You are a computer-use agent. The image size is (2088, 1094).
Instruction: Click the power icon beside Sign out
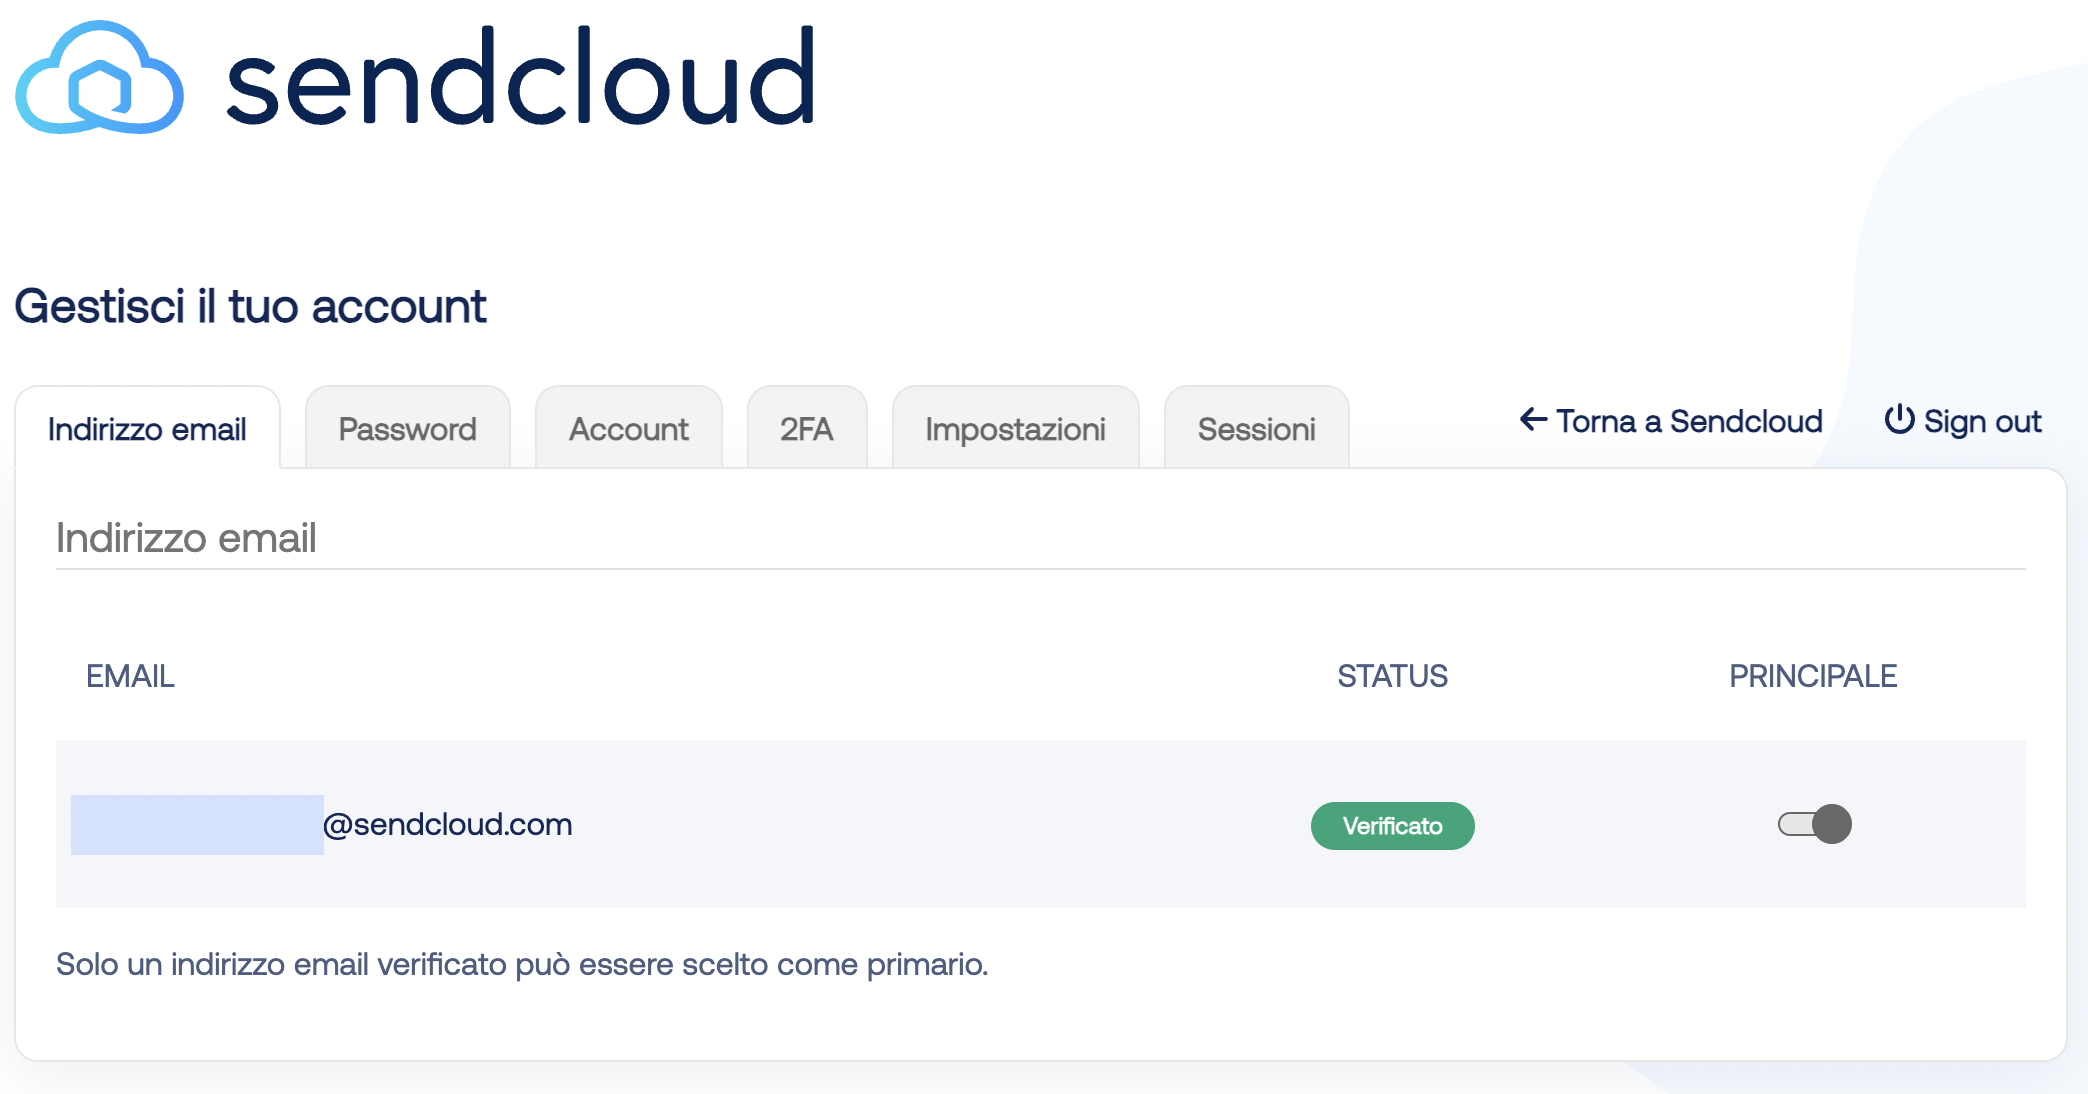coord(1899,420)
